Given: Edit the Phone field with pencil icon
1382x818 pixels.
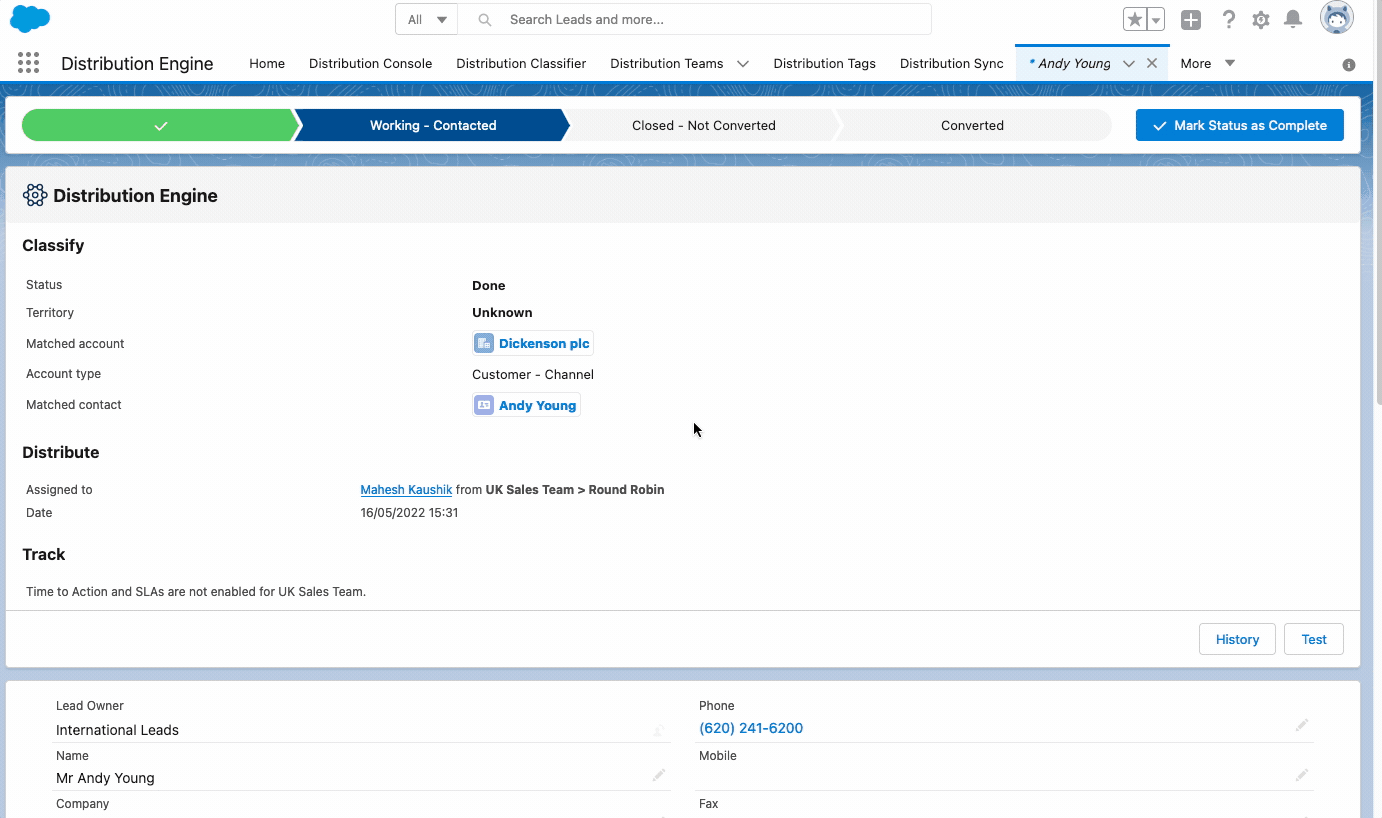Looking at the screenshot, I should pos(1302,725).
